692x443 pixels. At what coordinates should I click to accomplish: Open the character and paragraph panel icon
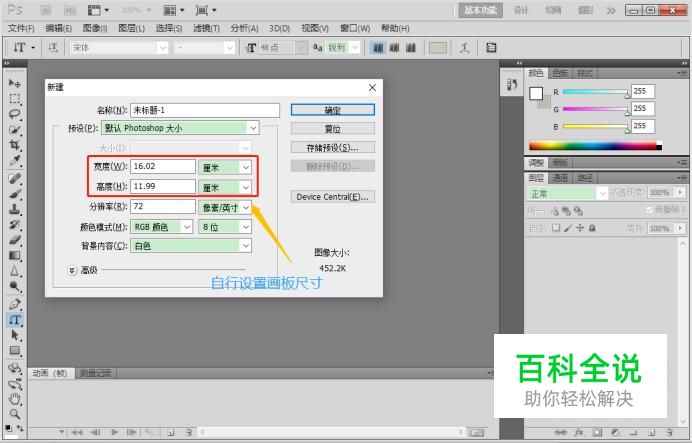coord(491,48)
